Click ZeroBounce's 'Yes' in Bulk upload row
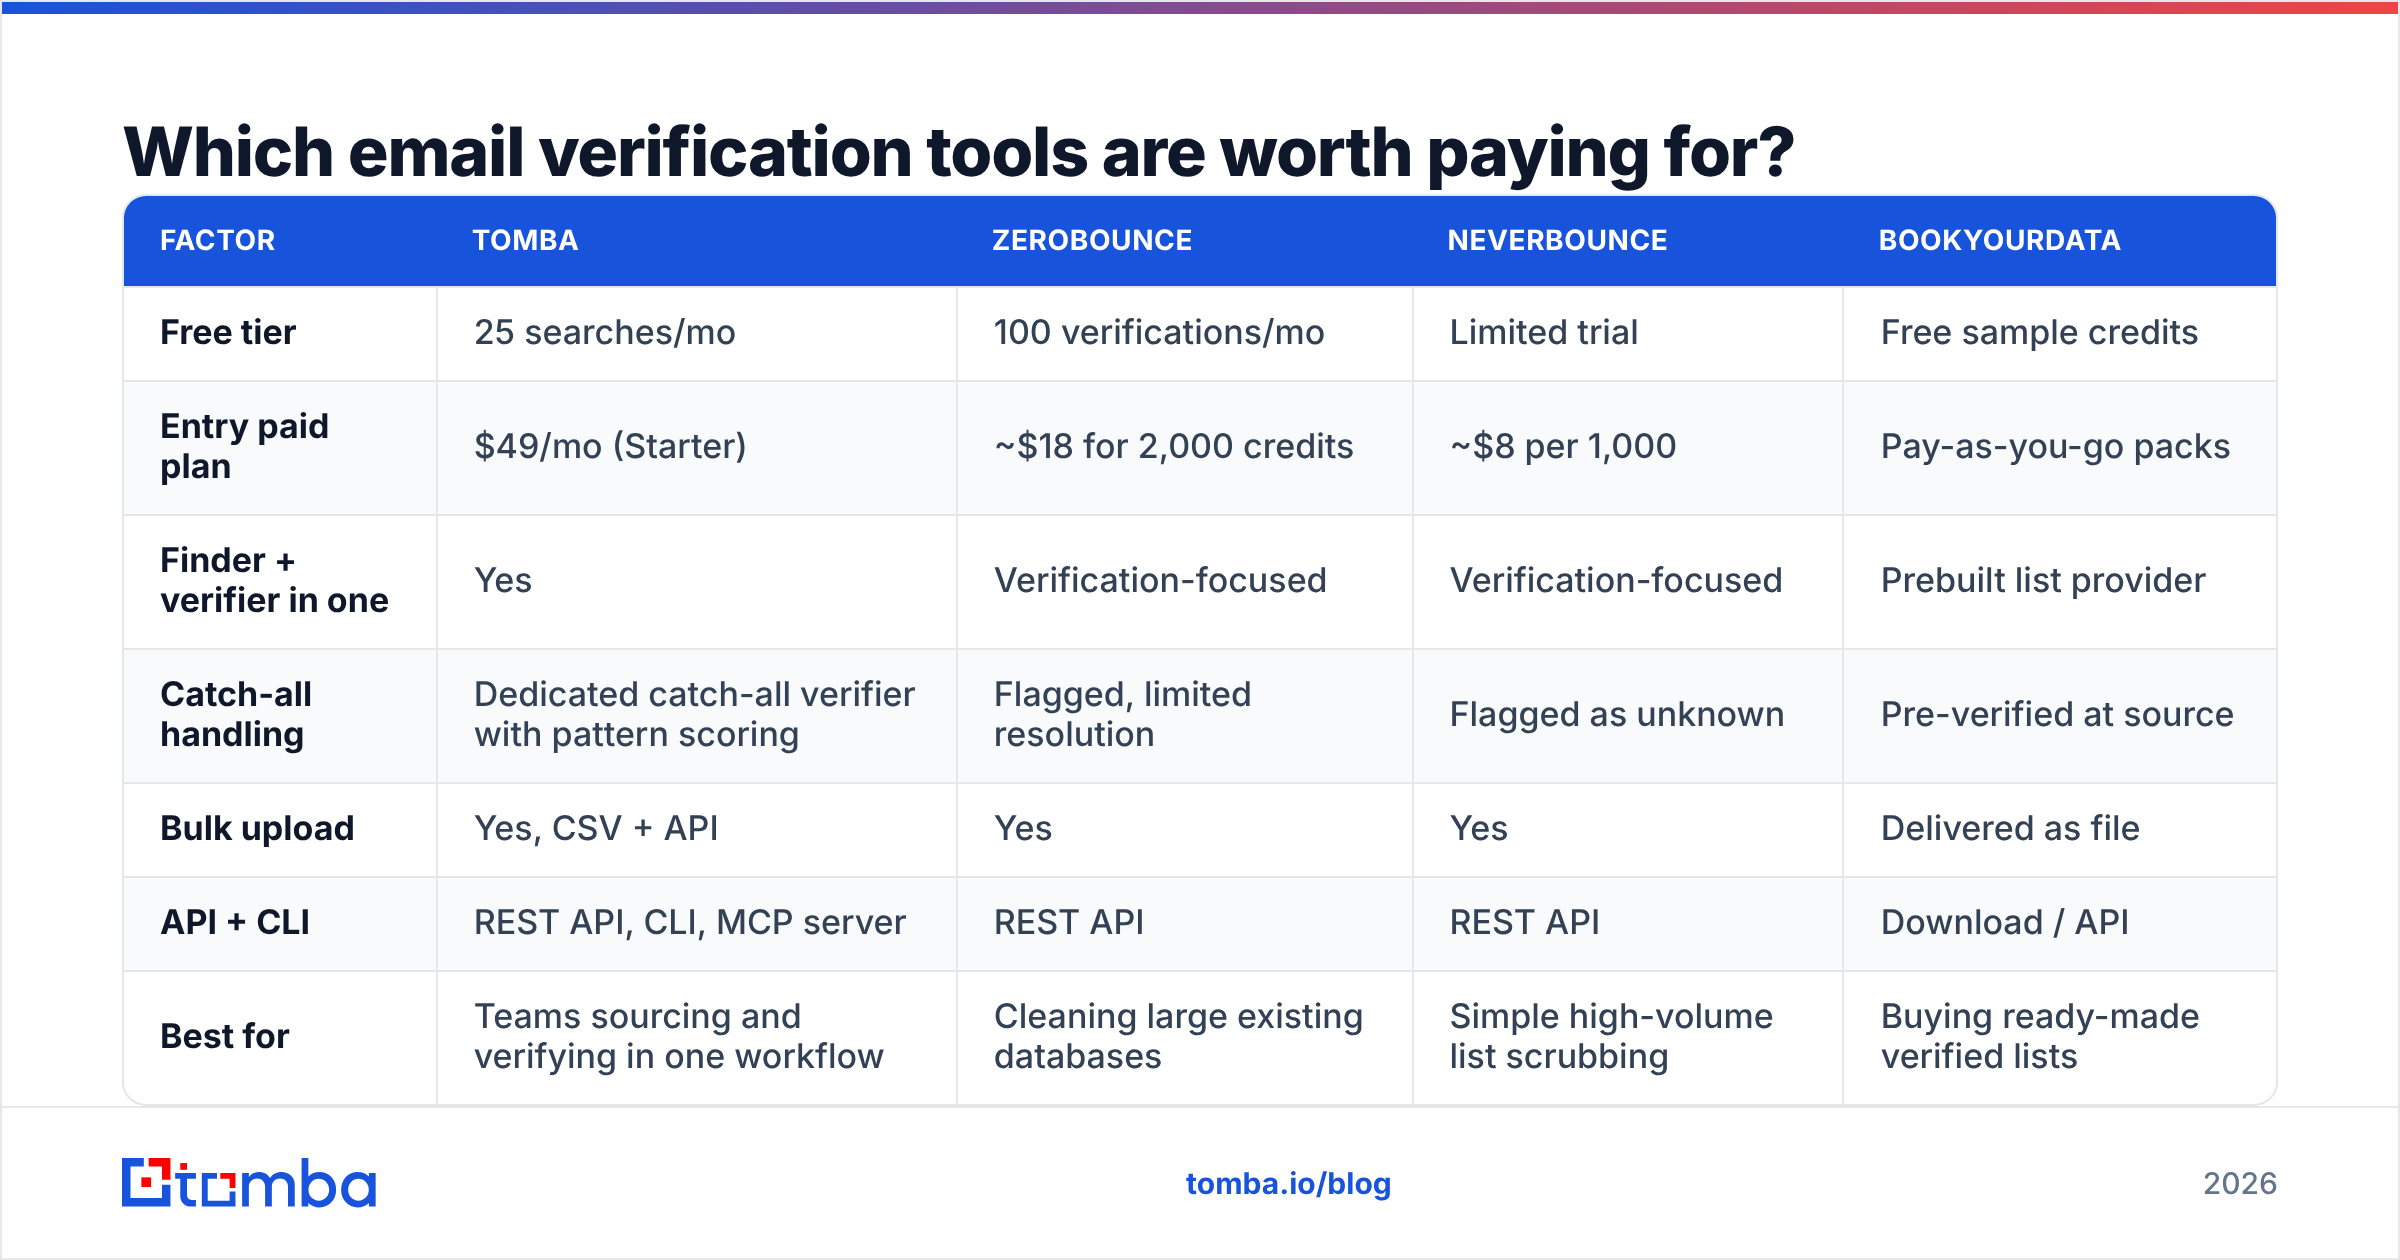The height and width of the screenshot is (1260, 2400). point(1023,828)
